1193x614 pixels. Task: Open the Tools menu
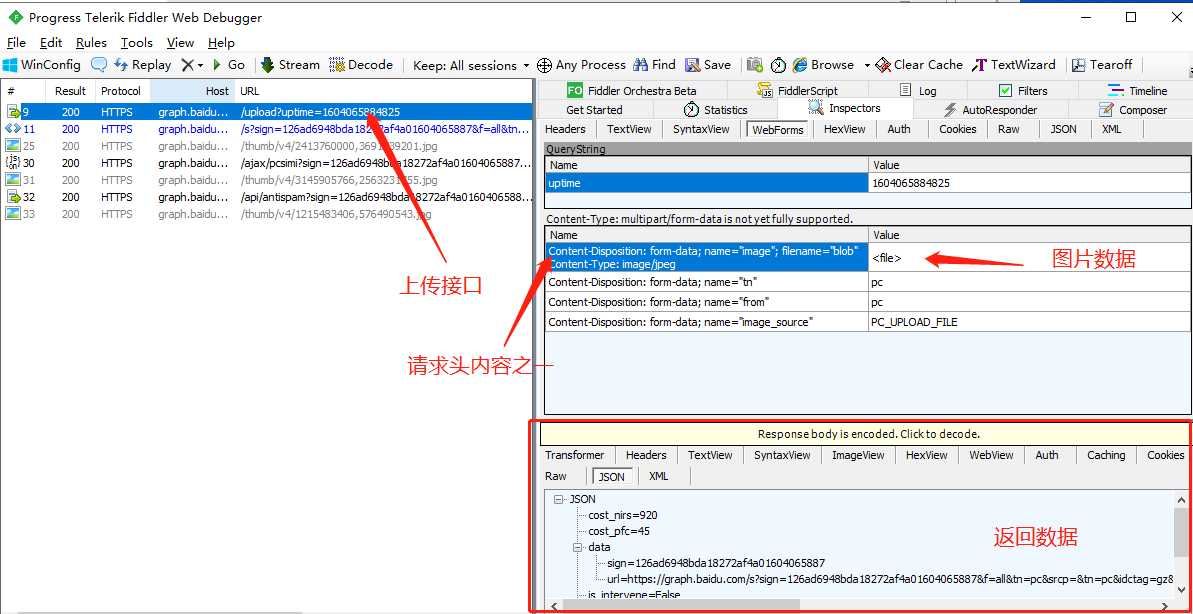[137, 43]
